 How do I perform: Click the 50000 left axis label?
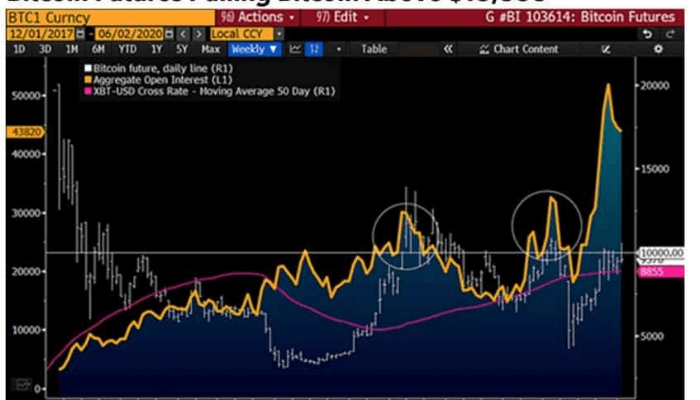(x=28, y=96)
